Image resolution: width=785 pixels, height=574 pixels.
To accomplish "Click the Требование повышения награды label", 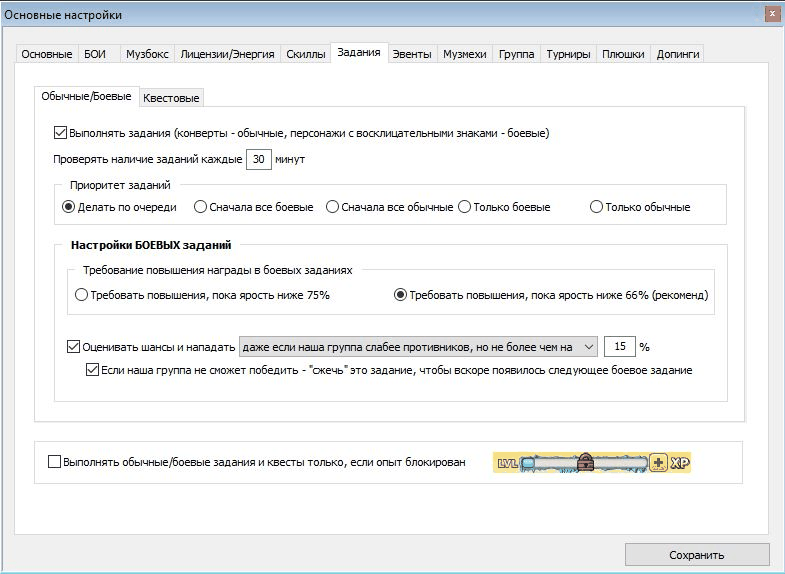I will (x=218, y=270).
